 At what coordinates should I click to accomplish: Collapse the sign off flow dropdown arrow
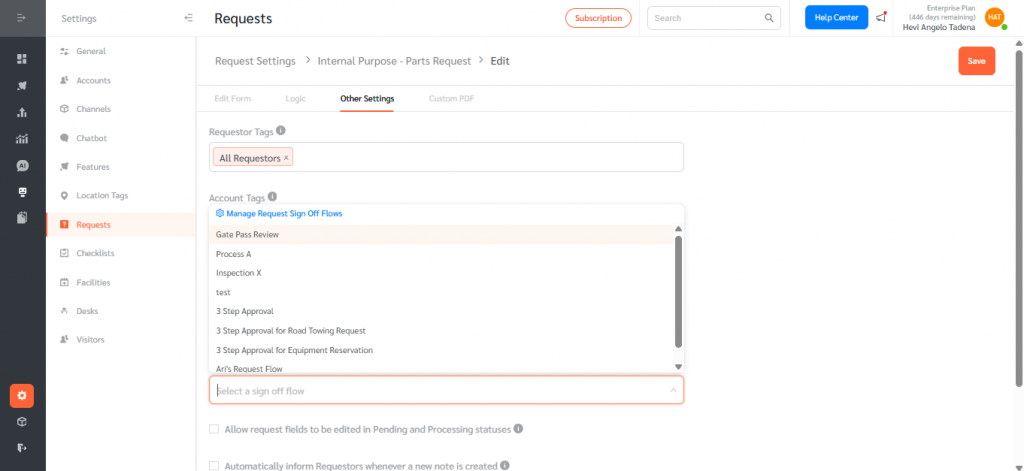point(673,390)
